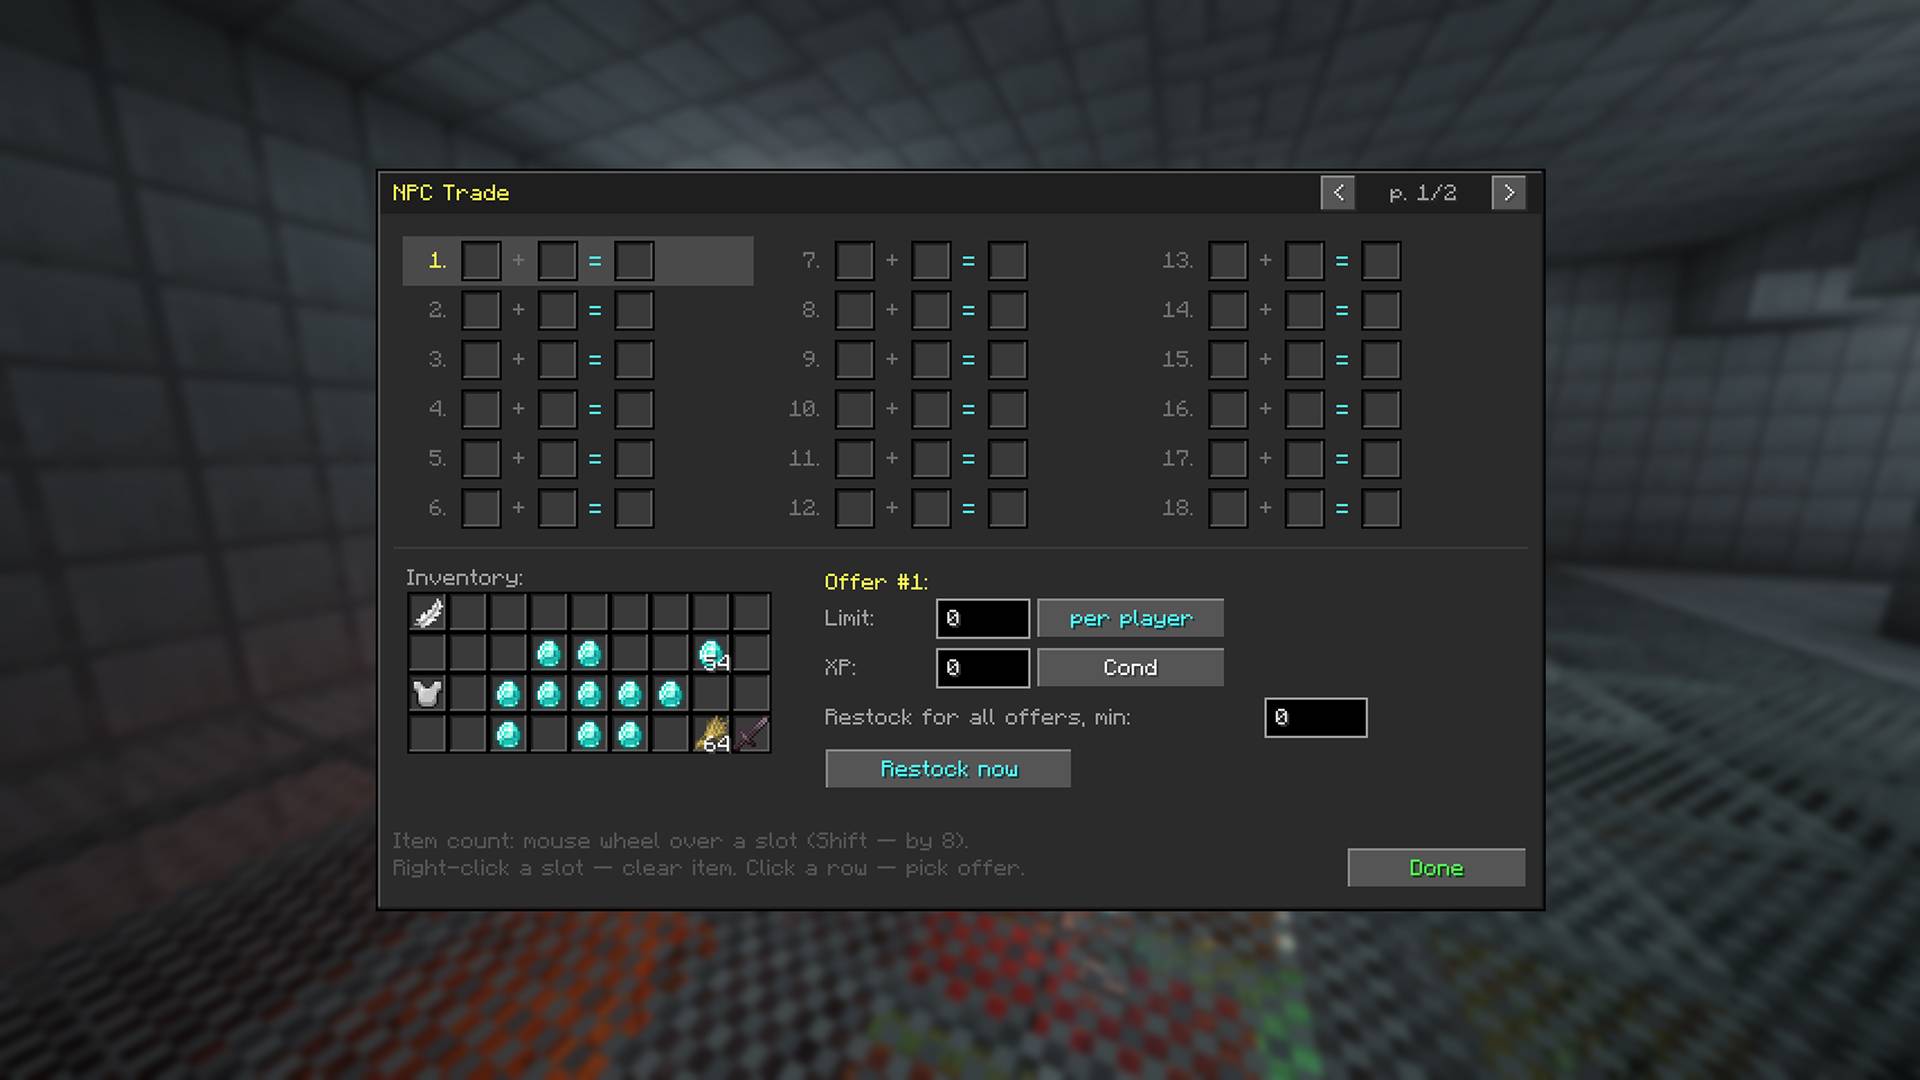Screen dimensions: 1920x1080
Task: Go to the previous trade page
Action: click(x=1338, y=192)
